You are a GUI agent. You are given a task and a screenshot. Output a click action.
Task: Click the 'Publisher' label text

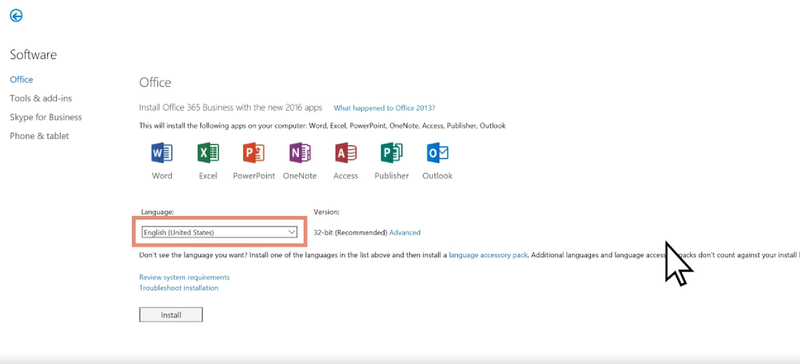coord(391,176)
